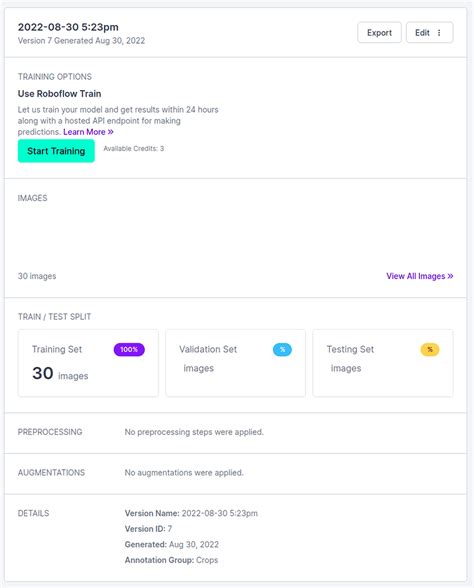Viewport: 474px width, 588px height.
Task: Select the Training Set card
Action: point(88,363)
